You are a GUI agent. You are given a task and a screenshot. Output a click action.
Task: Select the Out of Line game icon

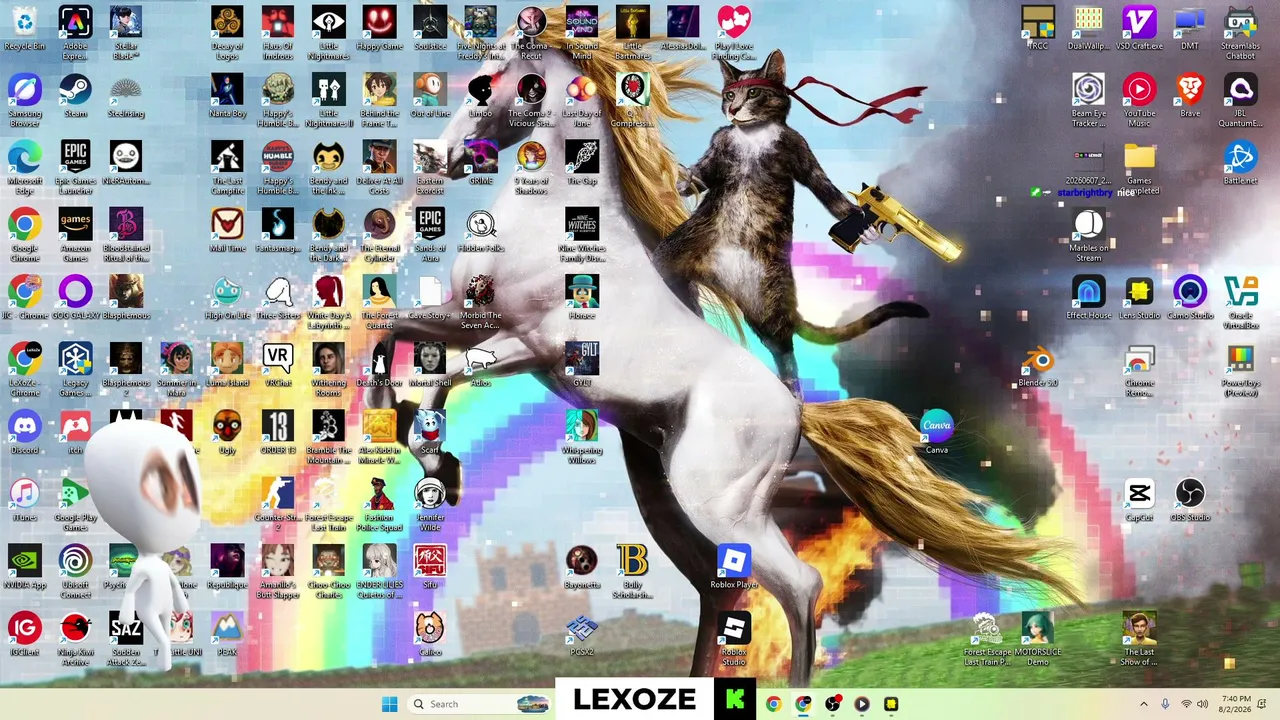(x=430, y=96)
